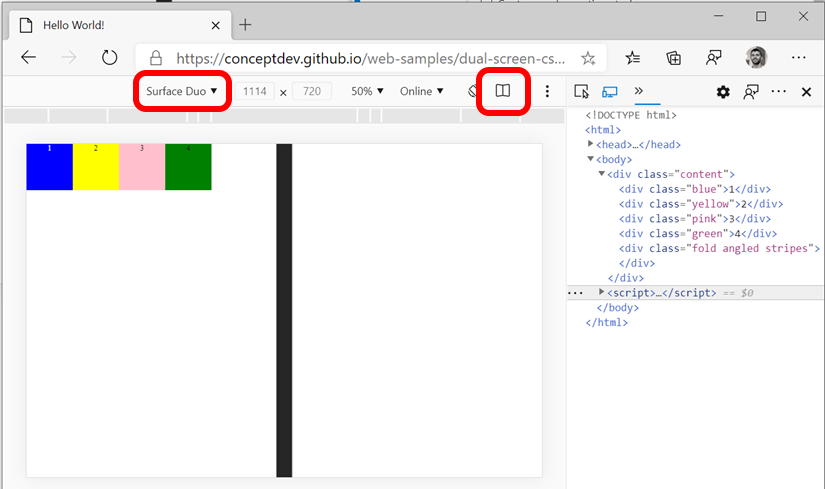Collapse the div class content node
Viewport: 825px width, 489px height.
[x=601, y=173]
